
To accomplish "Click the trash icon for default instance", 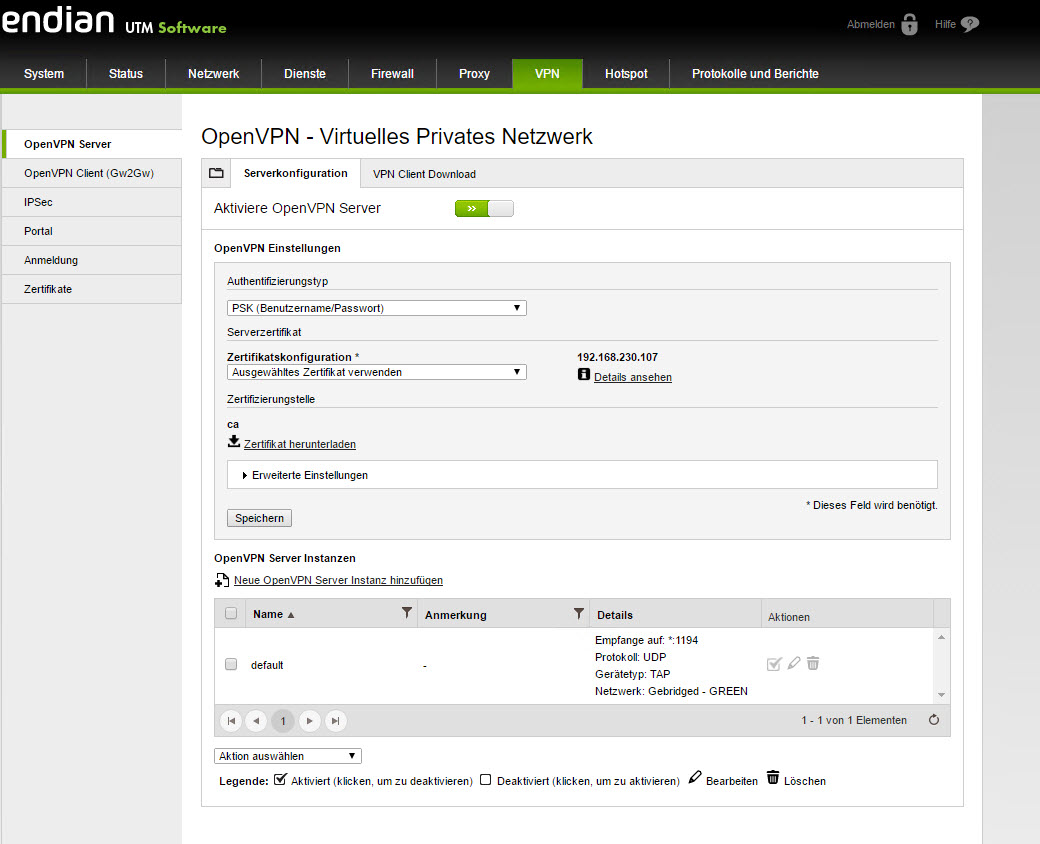I will point(813,664).
